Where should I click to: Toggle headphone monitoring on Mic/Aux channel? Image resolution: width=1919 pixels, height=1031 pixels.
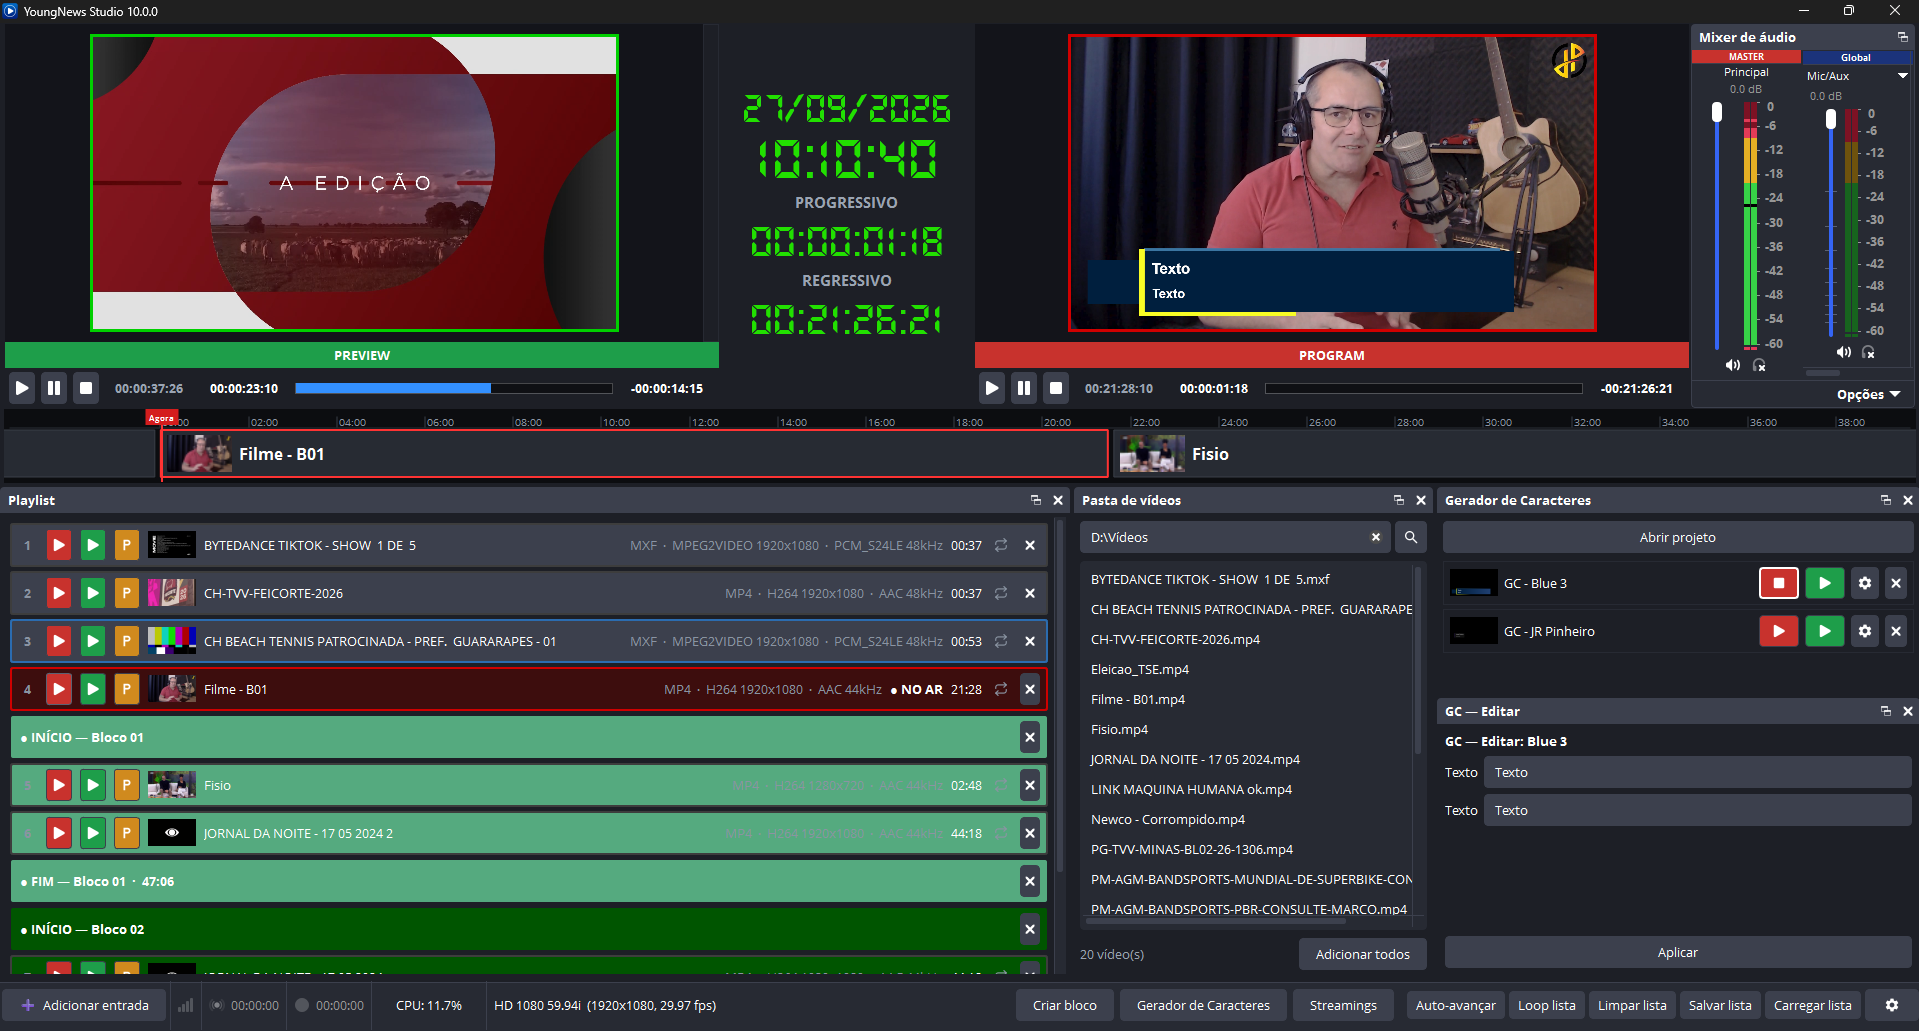click(1868, 352)
